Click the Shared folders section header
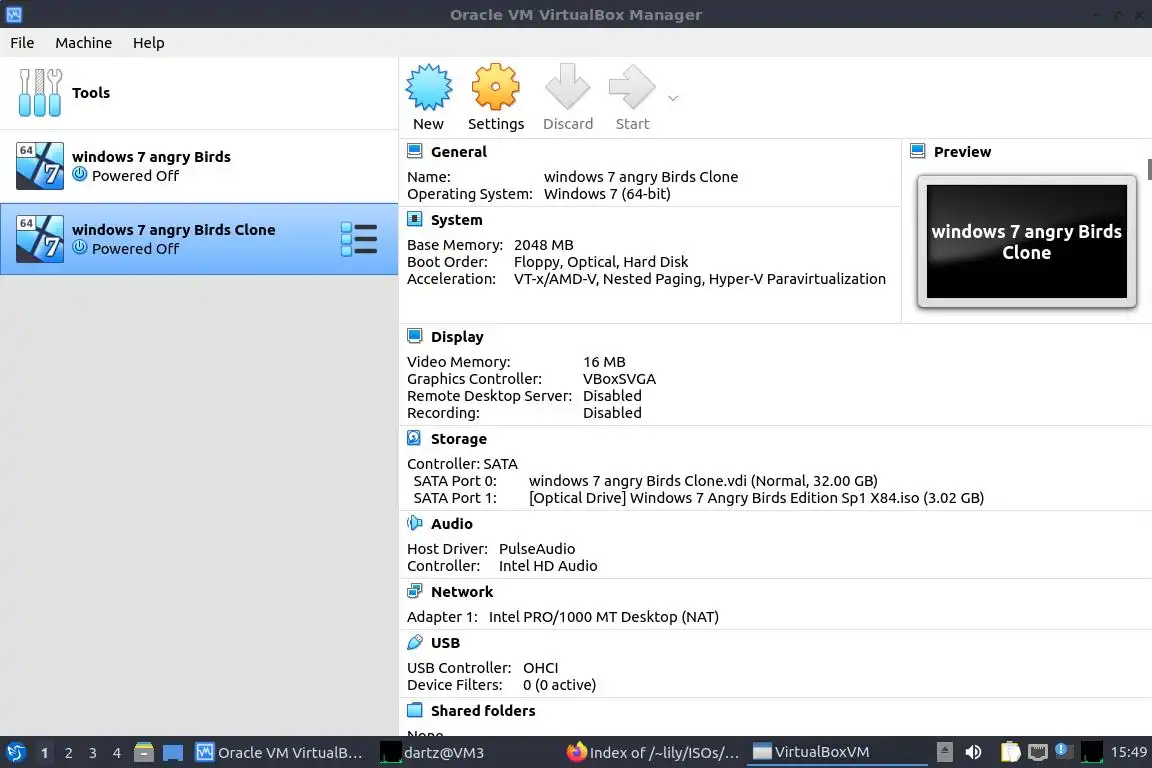Screen dimensions: 1152x768 (483, 711)
